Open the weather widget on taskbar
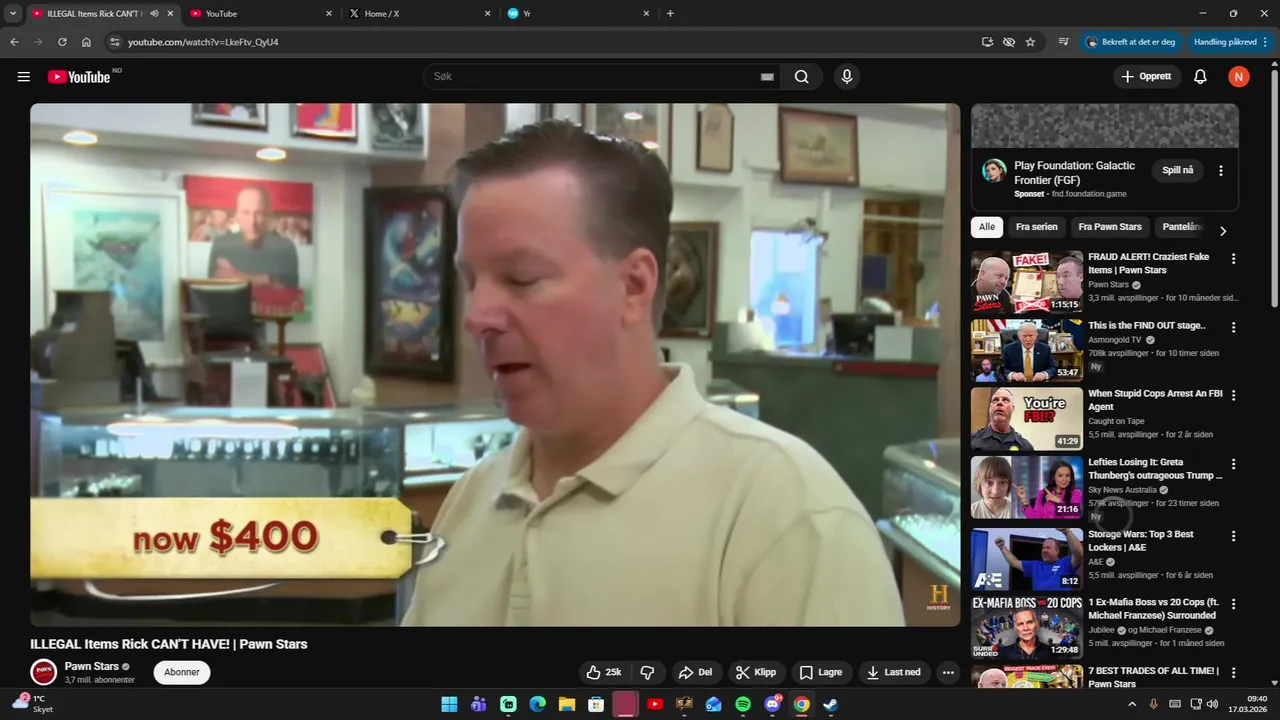Viewport: 1280px width, 720px height. [x=32, y=704]
